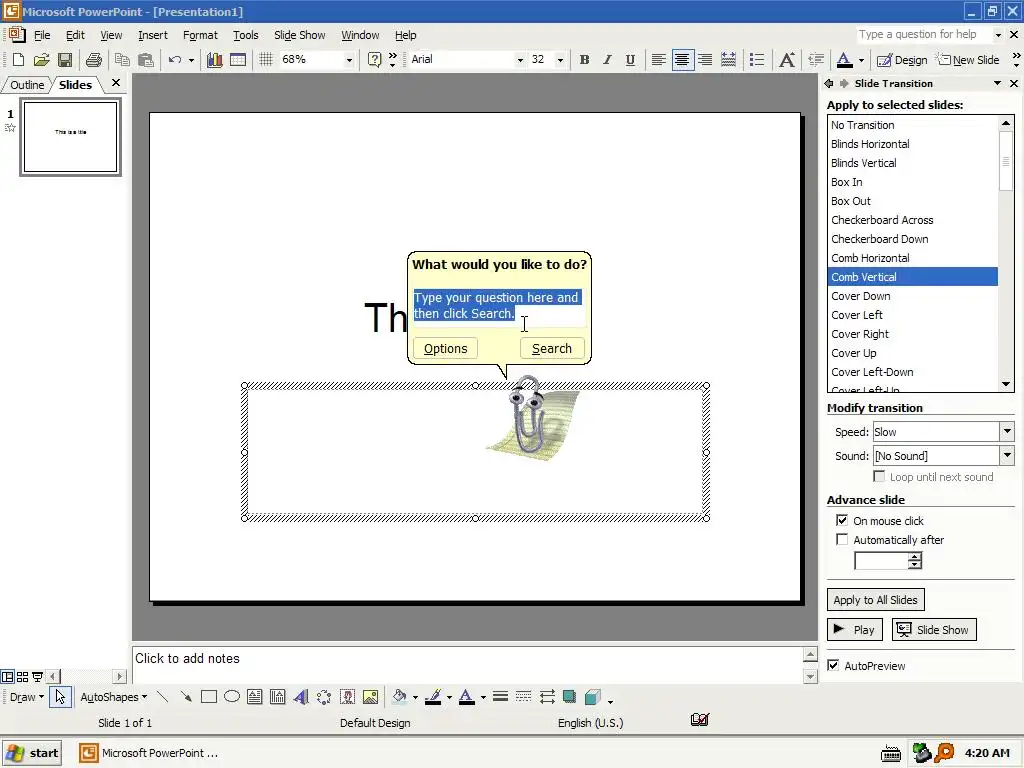Click the New document icon
The image size is (1024, 768).
point(18,59)
